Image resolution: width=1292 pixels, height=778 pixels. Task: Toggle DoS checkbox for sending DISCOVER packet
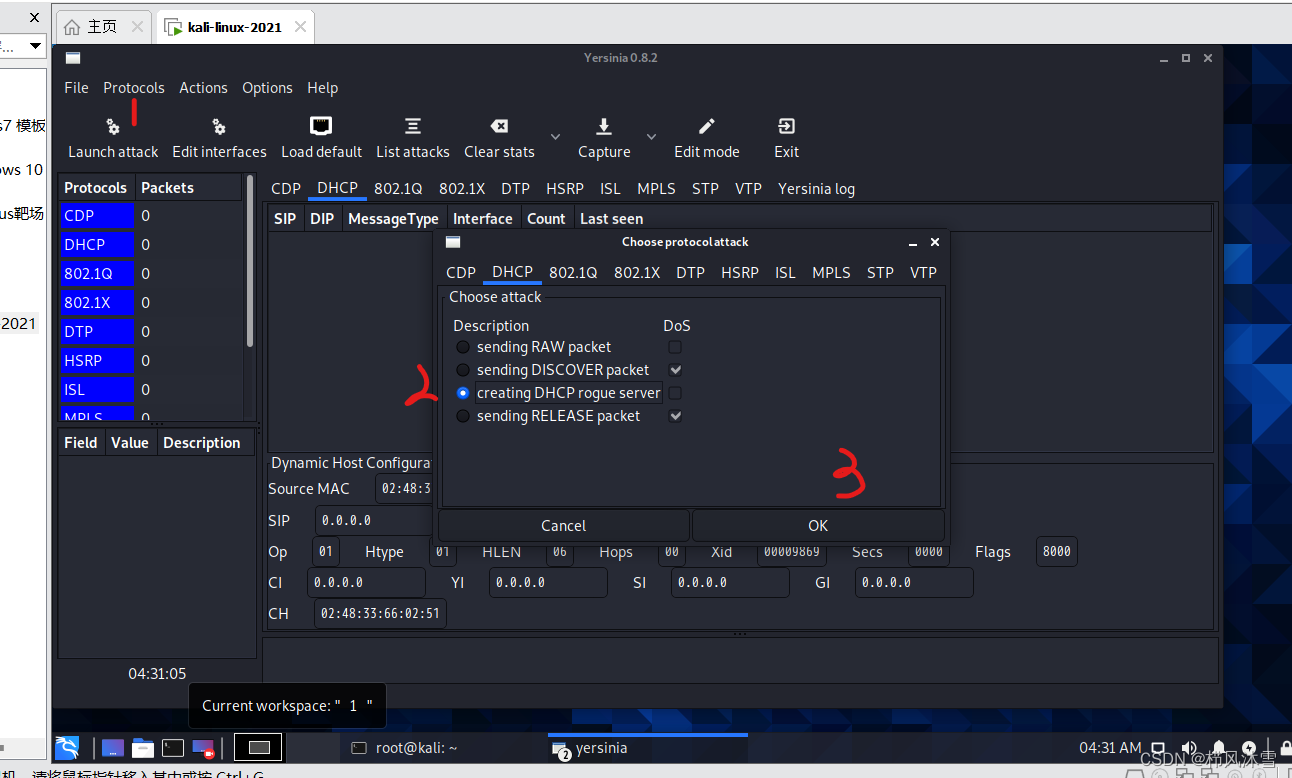(x=675, y=370)
